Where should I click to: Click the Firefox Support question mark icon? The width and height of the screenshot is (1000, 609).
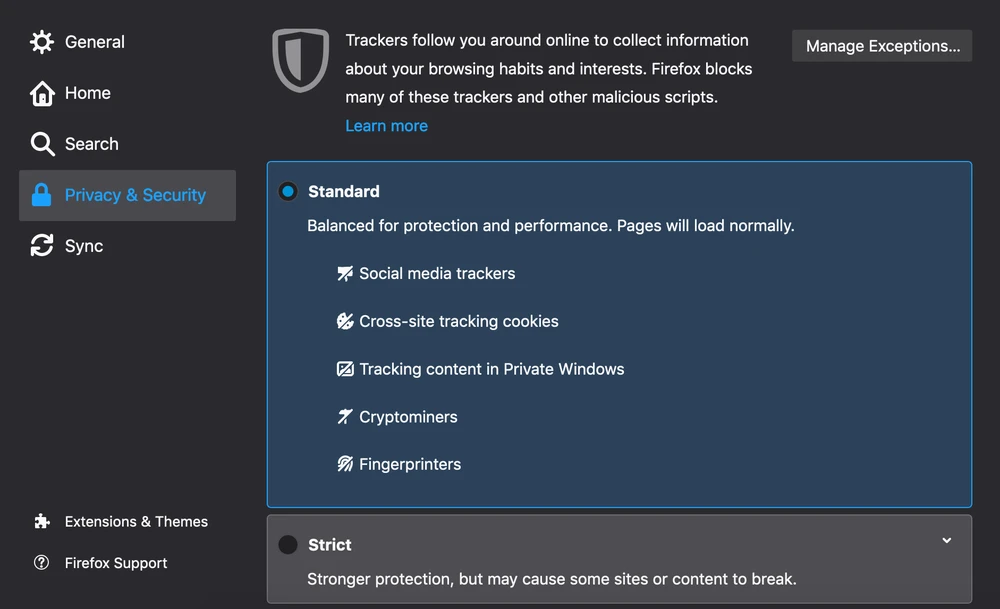[42, 563]
